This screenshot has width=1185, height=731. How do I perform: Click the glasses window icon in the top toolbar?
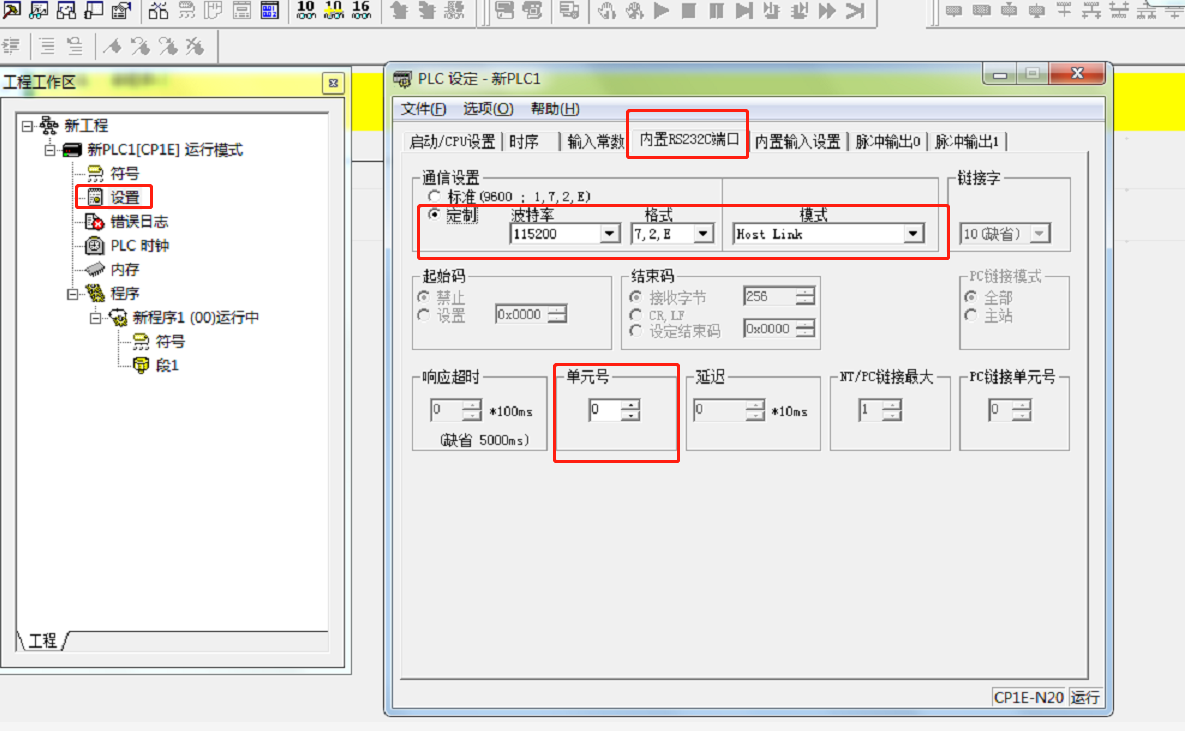[x=39, y=10]
